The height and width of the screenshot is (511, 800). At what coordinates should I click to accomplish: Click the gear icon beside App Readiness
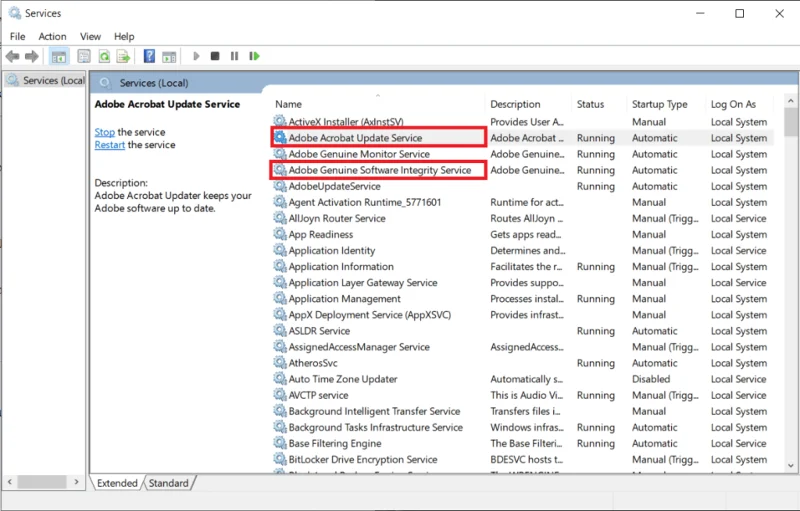pos(280,234)
